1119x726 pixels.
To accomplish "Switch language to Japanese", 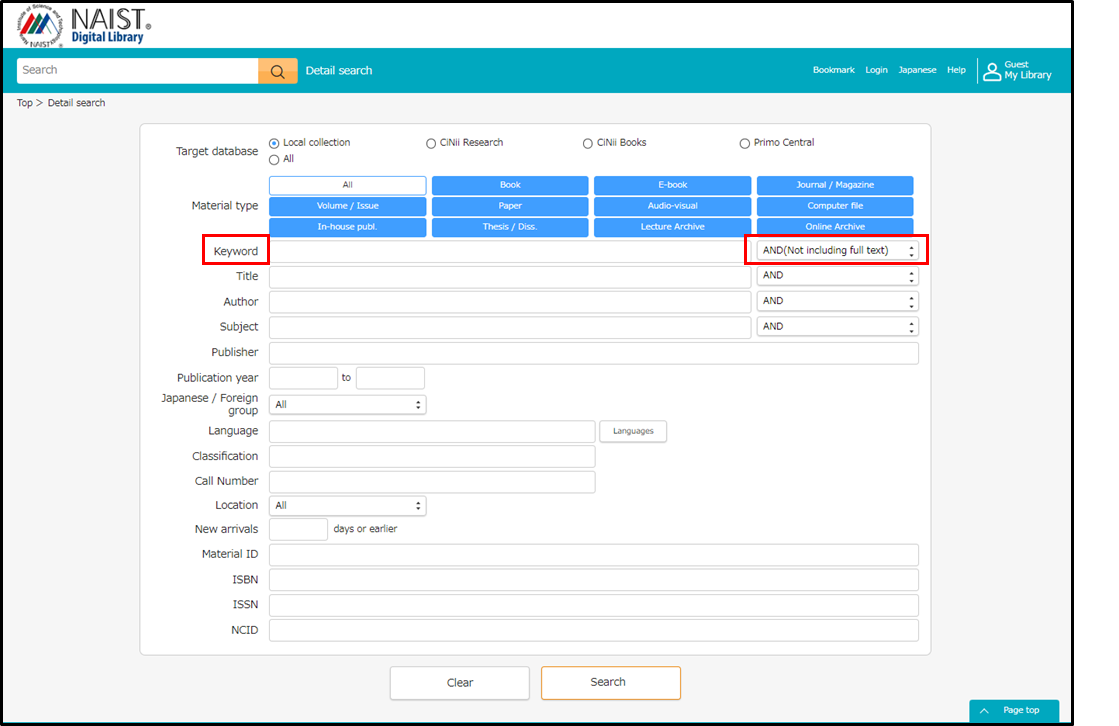I will (917, 70).
